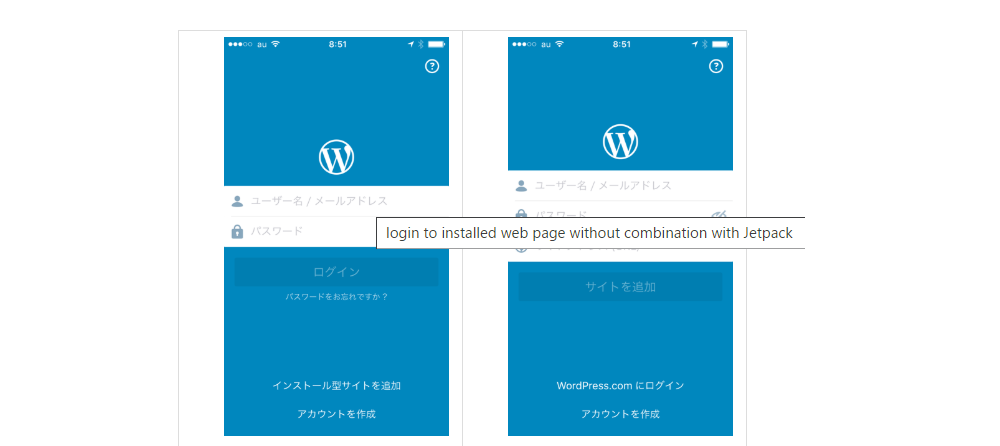The width and height of the screenshot is (1000, 446).
Task: Click アカウントを作成 on the ログイン screen
Action: tap(336, 414)
